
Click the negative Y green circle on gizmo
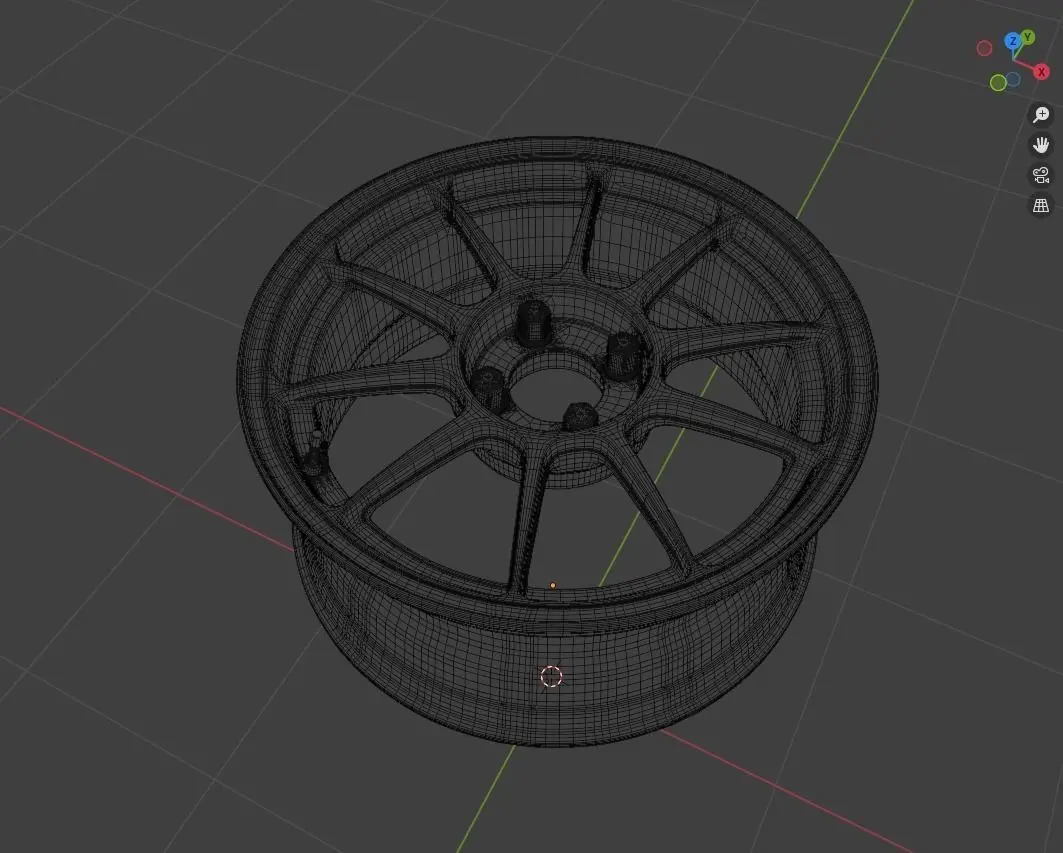[x=998, y=83]
